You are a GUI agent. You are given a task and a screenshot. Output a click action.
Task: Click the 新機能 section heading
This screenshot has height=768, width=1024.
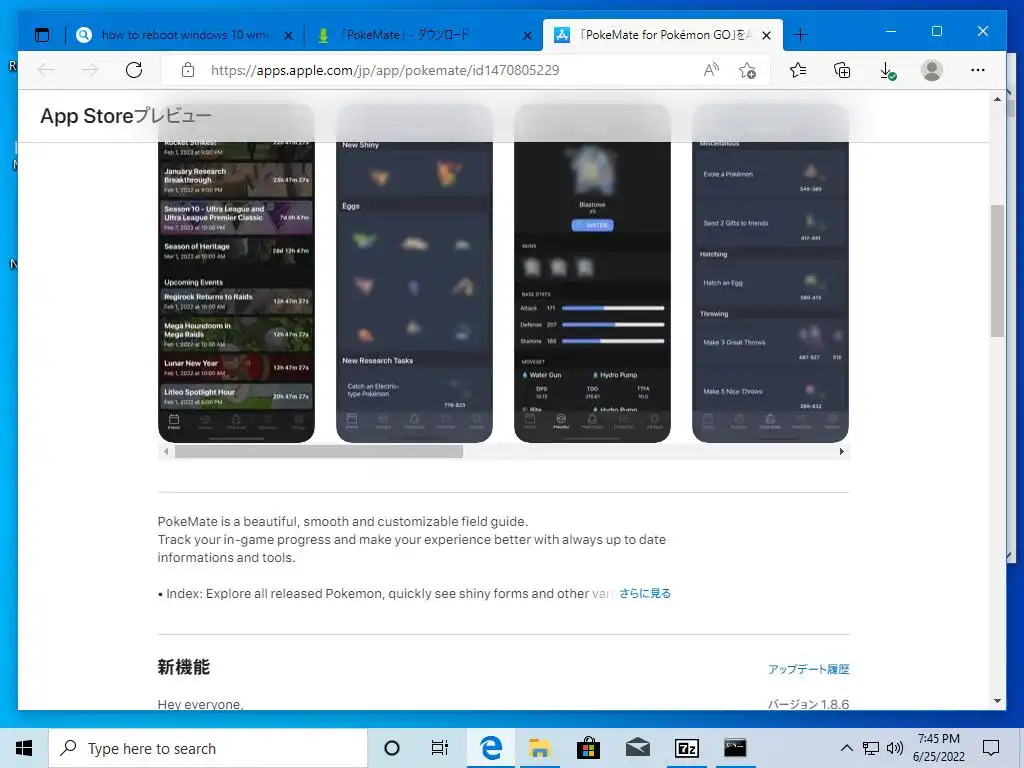point(184,667)
